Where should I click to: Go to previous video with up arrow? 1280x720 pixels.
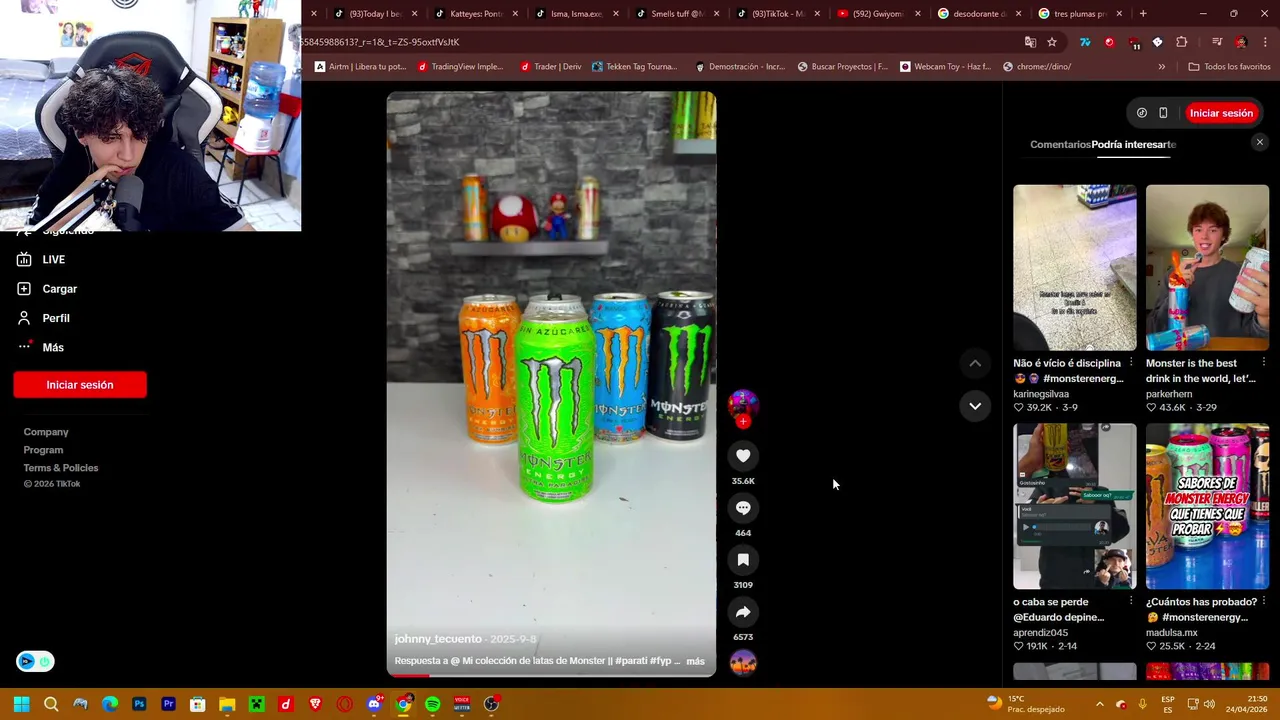(x=975, y=363)
